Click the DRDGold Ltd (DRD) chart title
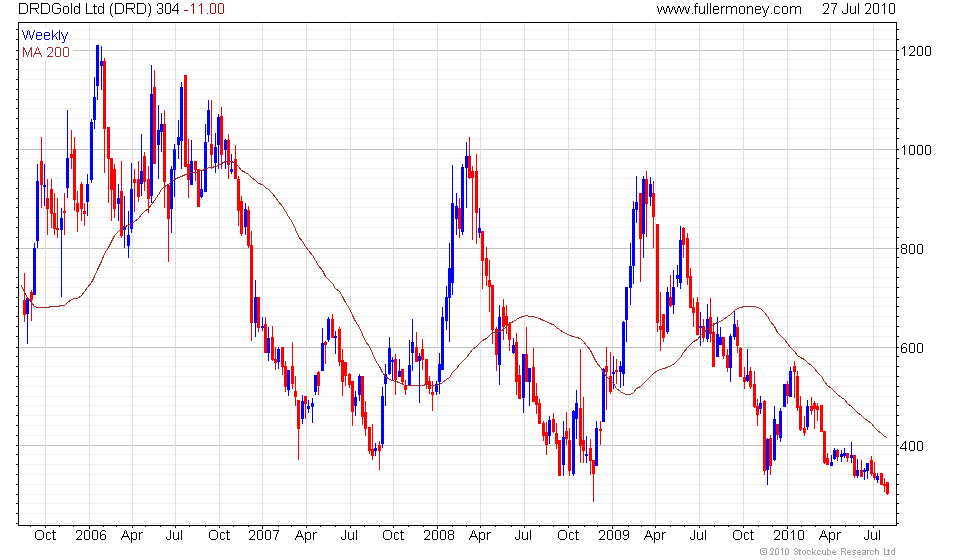This screenshot has width=980, height=560. click(86, 9)
